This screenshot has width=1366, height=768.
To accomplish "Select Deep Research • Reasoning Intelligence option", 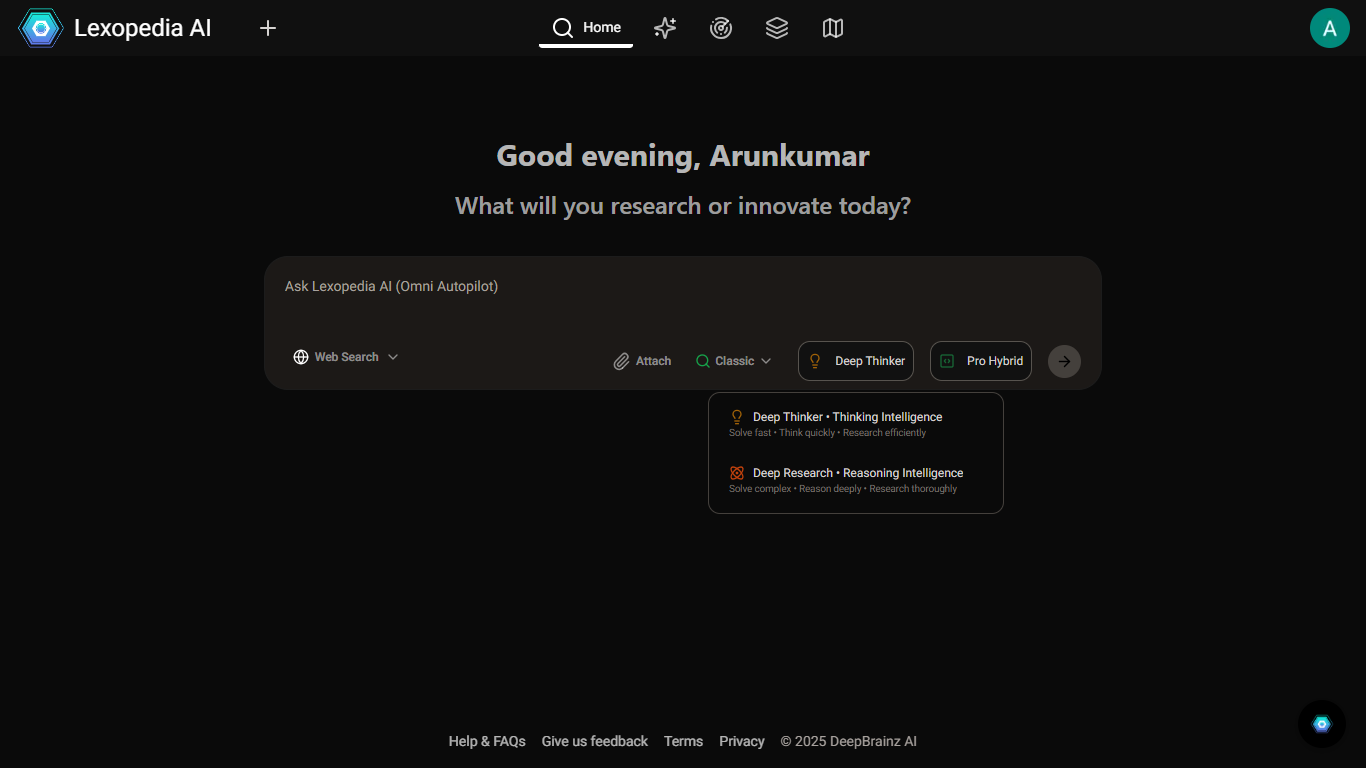I will point(855,480).
